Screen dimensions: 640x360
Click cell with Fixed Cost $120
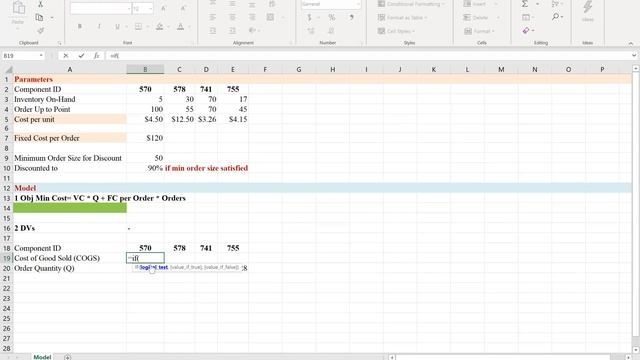click(x=145, y=138)
